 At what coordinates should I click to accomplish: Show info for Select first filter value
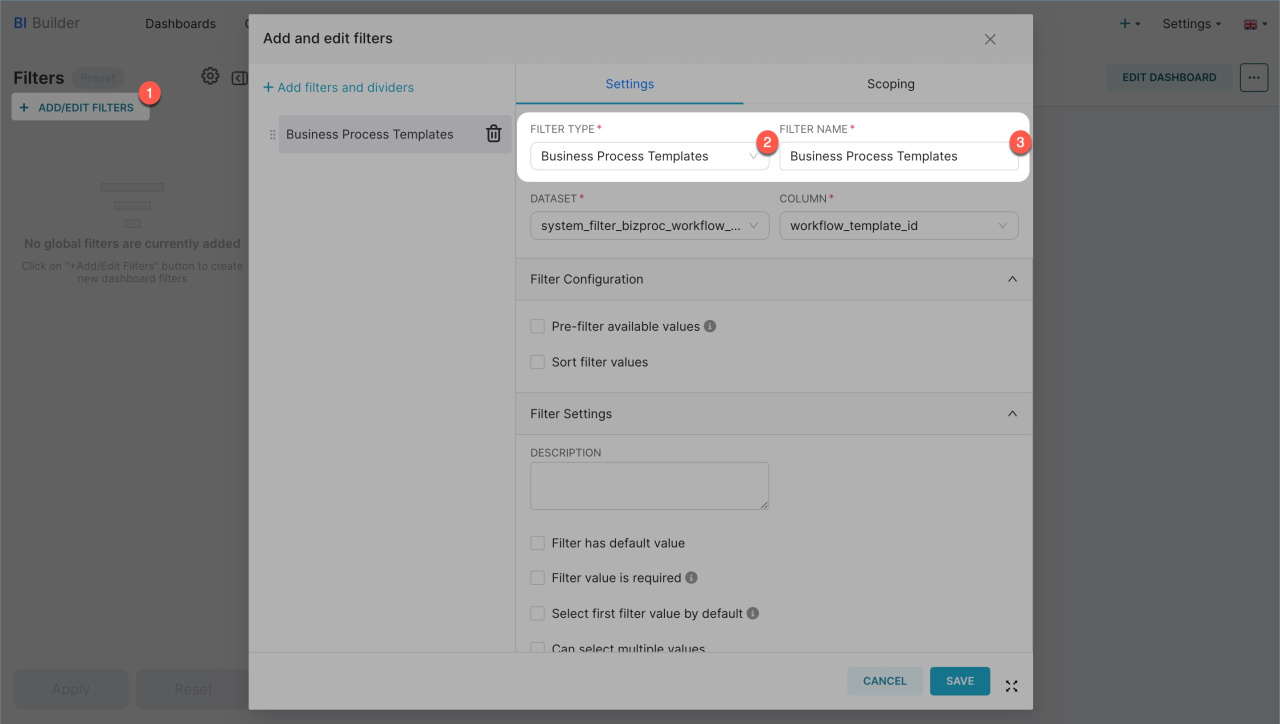753,613
